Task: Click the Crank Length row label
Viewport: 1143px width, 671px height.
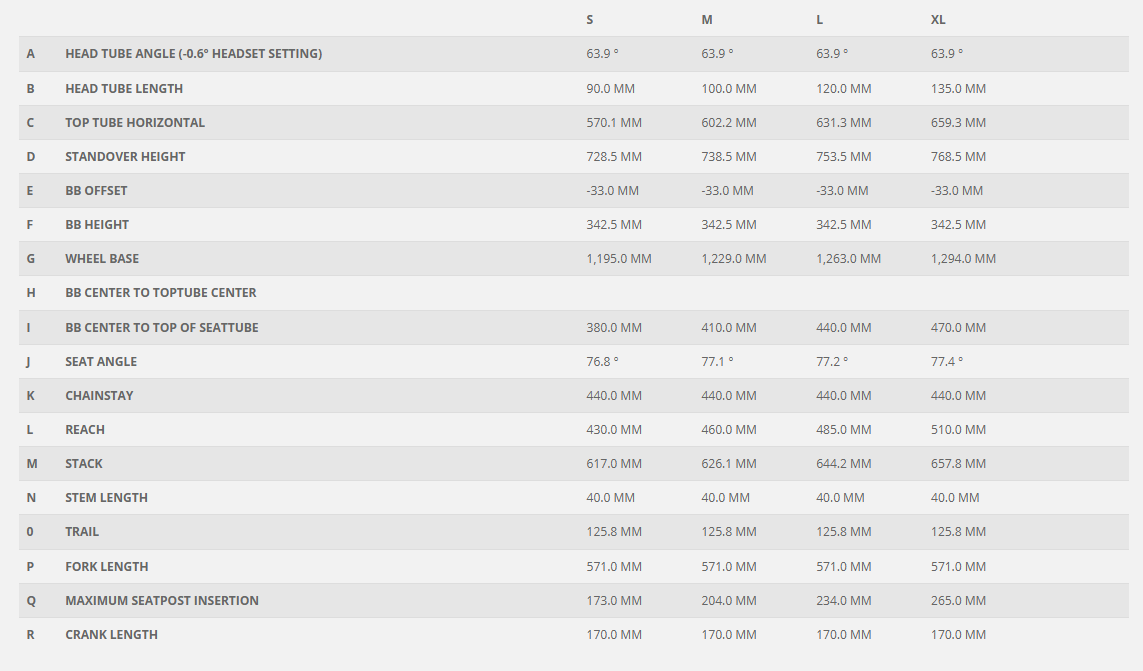Action: tap(111, 635)
